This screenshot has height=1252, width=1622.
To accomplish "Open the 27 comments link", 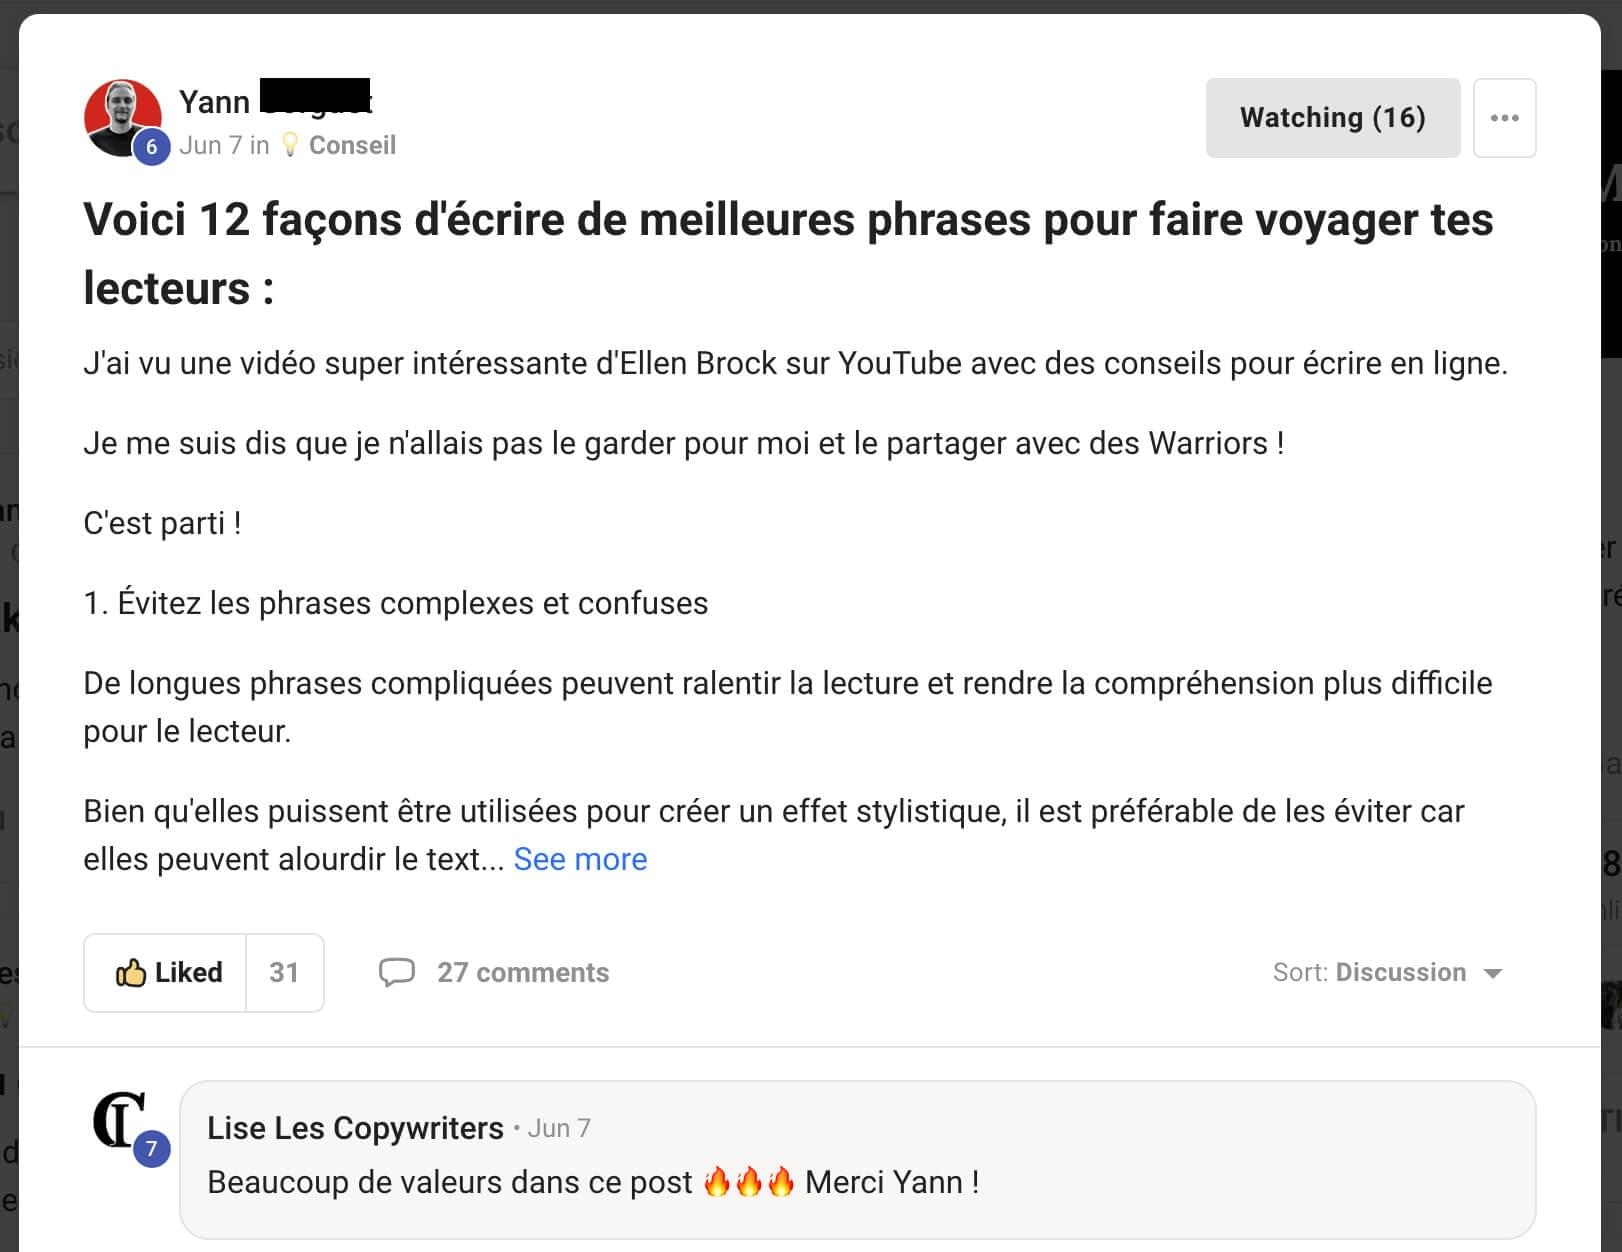I will pyautogui.click(x=522, y=972).
